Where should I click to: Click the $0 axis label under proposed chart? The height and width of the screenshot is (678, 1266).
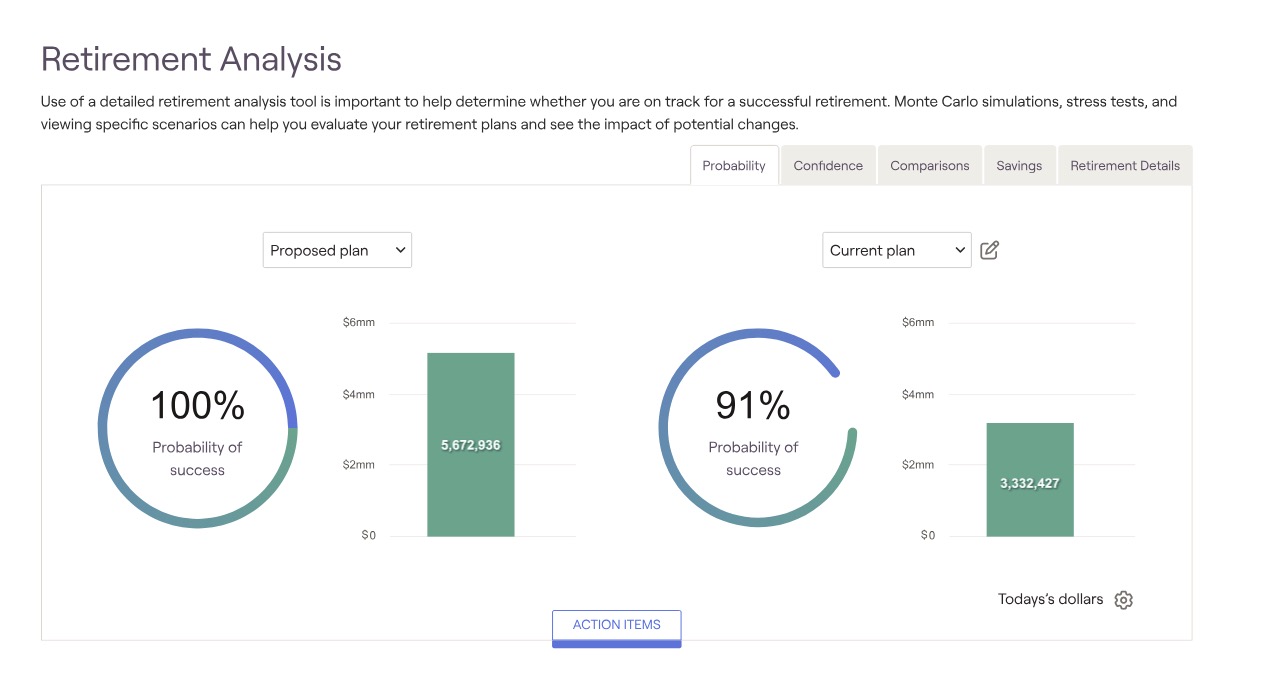coord(368,535)
